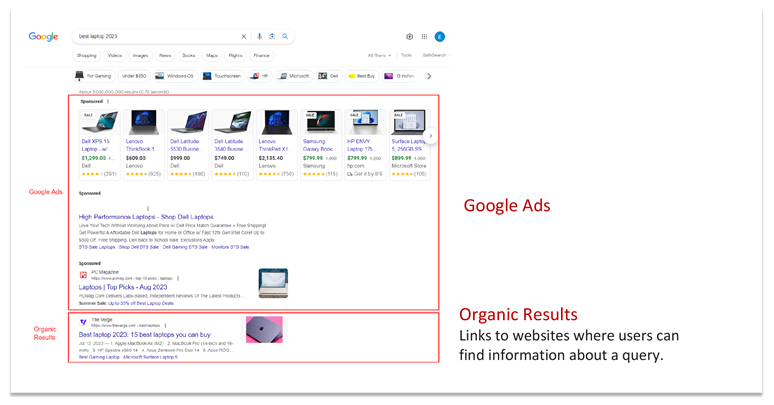Select the For Gaming filter chip
Viewport: 774px width, 405px height.
[93, 76]
